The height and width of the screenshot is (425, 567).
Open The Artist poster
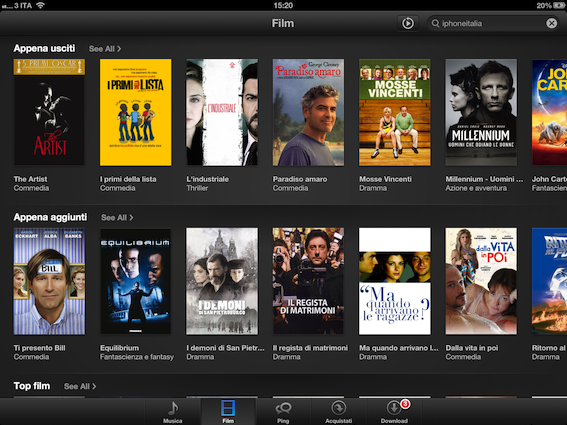(x=49, y=112)
